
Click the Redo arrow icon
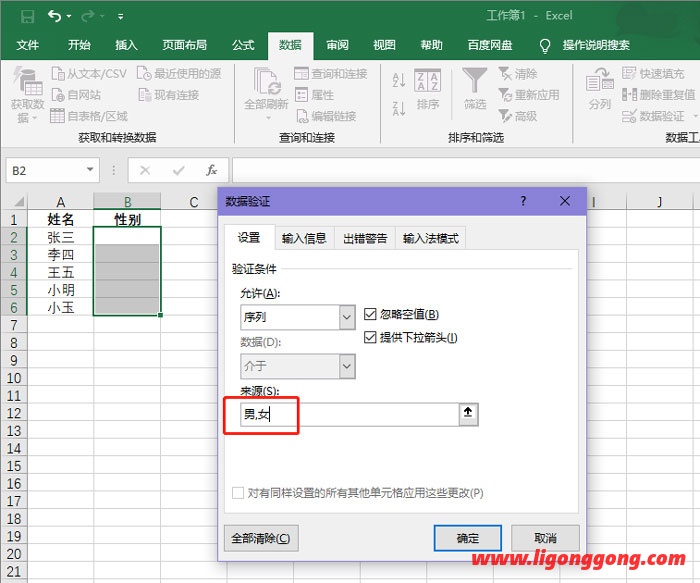click(88, 17)
